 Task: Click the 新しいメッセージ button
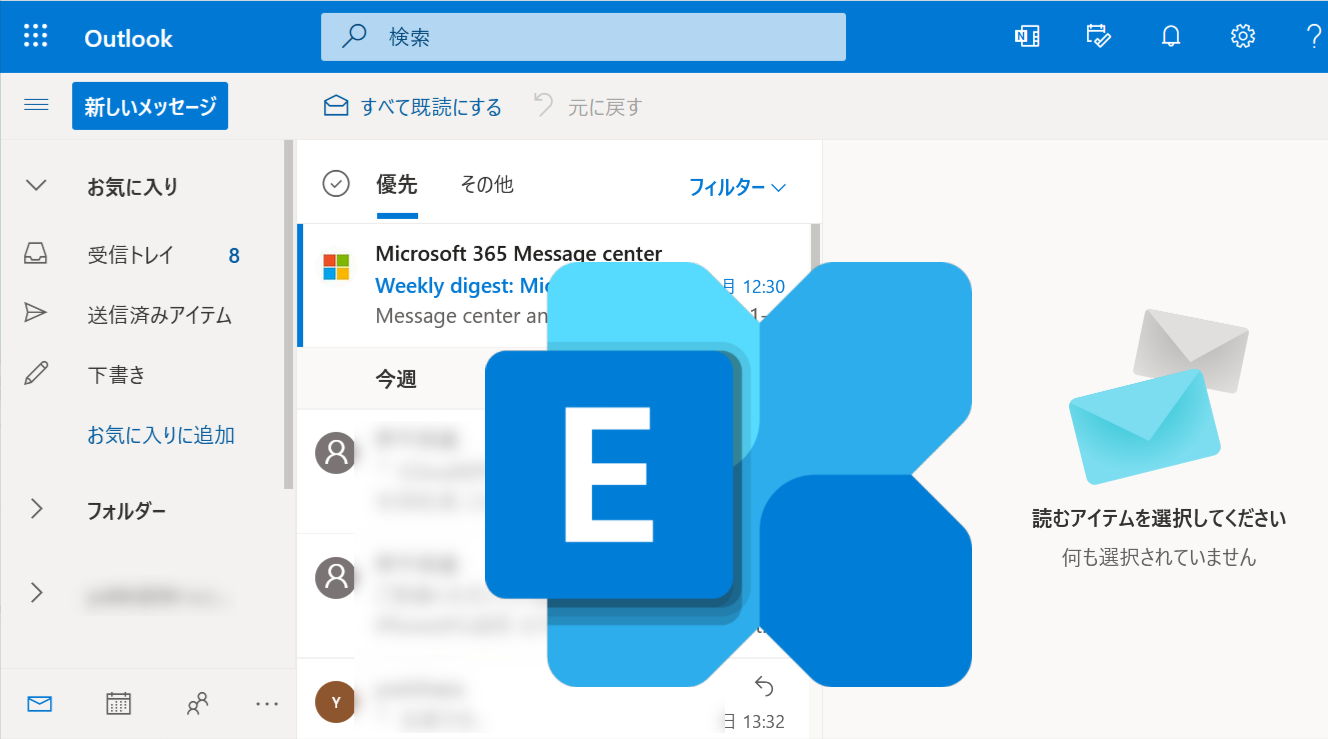point(150,106)
